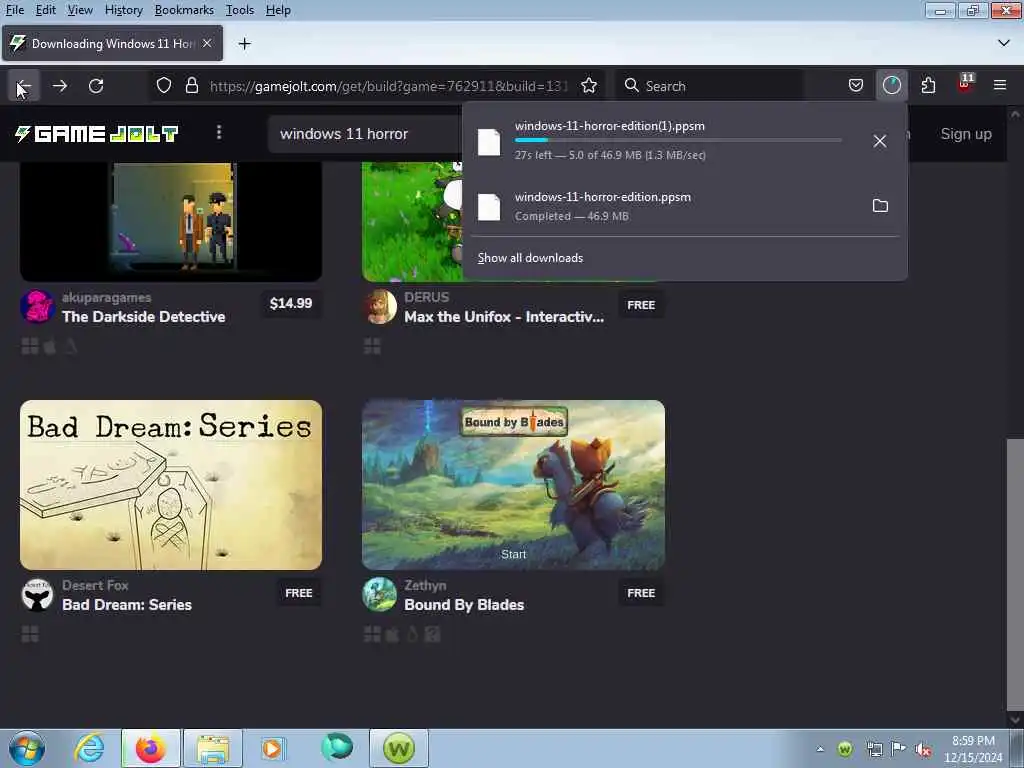Switch to Firefox in the taskbar

click(151, 748)
